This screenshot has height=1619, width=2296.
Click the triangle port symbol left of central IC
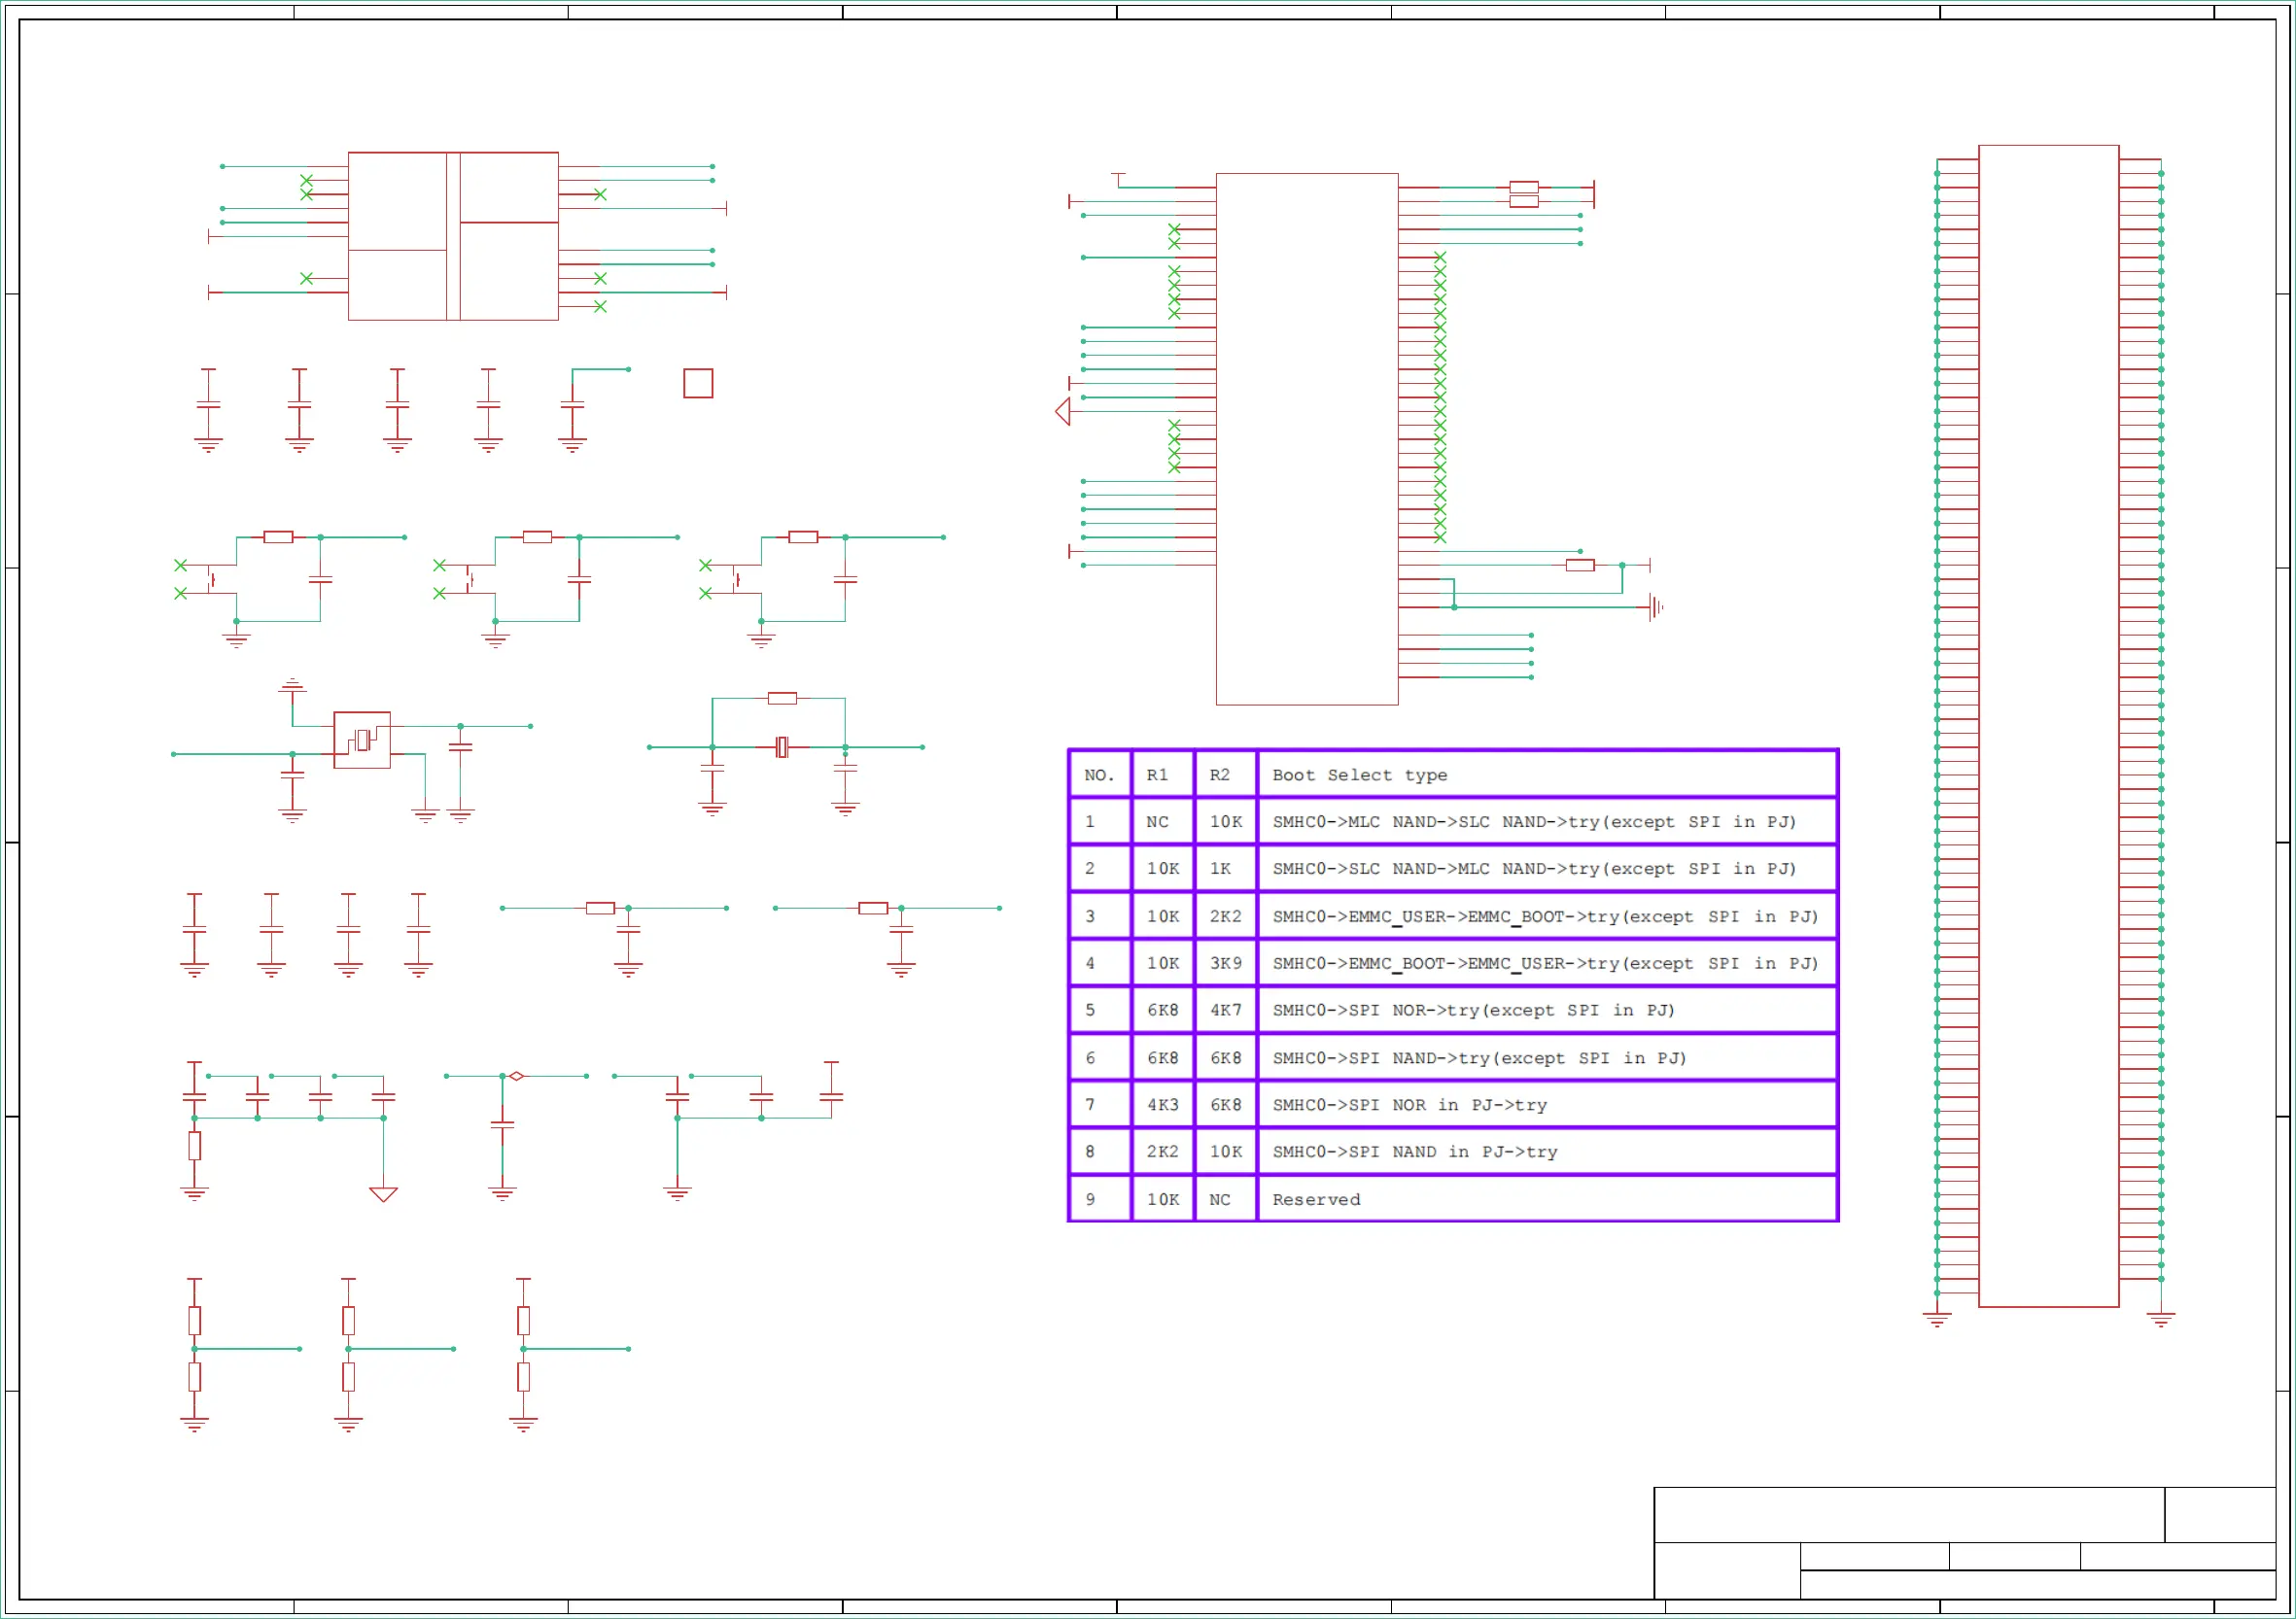(x=1063, y=411)
